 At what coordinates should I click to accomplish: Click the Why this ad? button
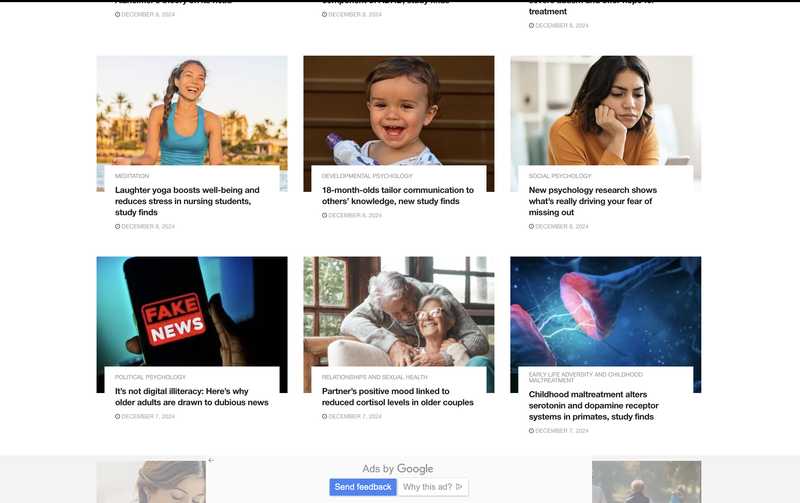click(x=433, y=487)
